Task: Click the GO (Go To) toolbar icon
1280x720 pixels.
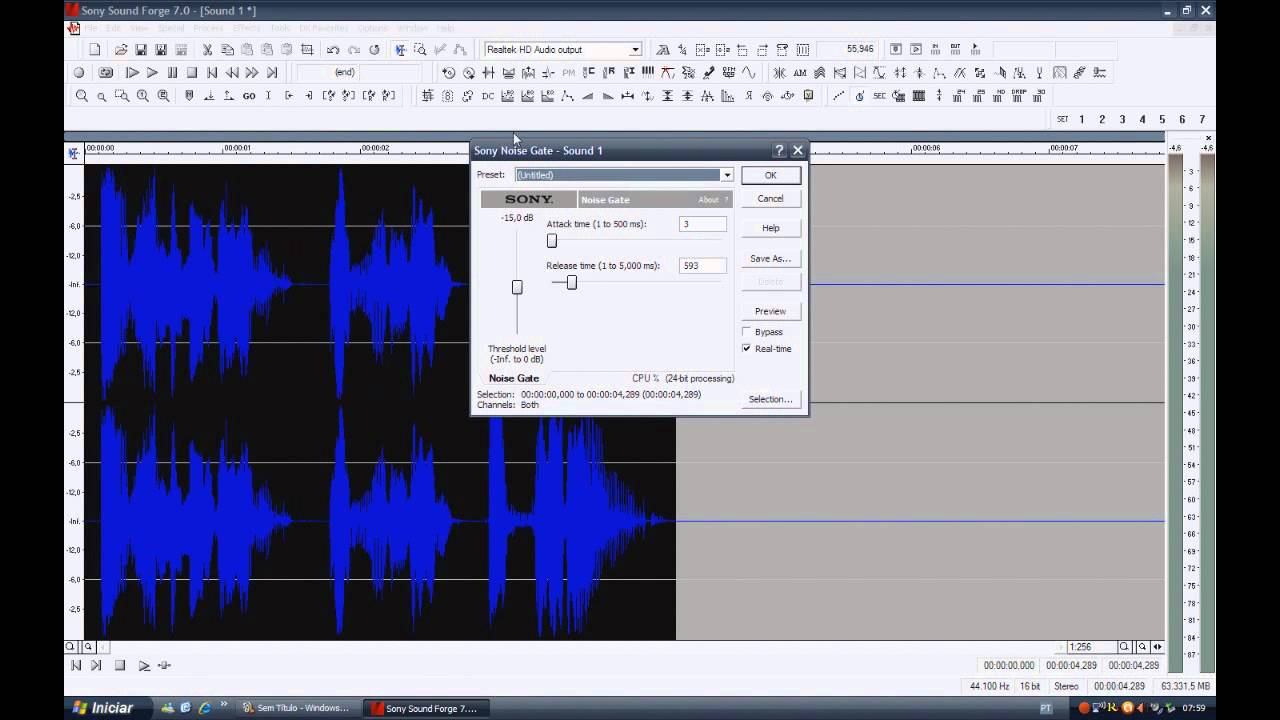Action: tap(249, 96)
